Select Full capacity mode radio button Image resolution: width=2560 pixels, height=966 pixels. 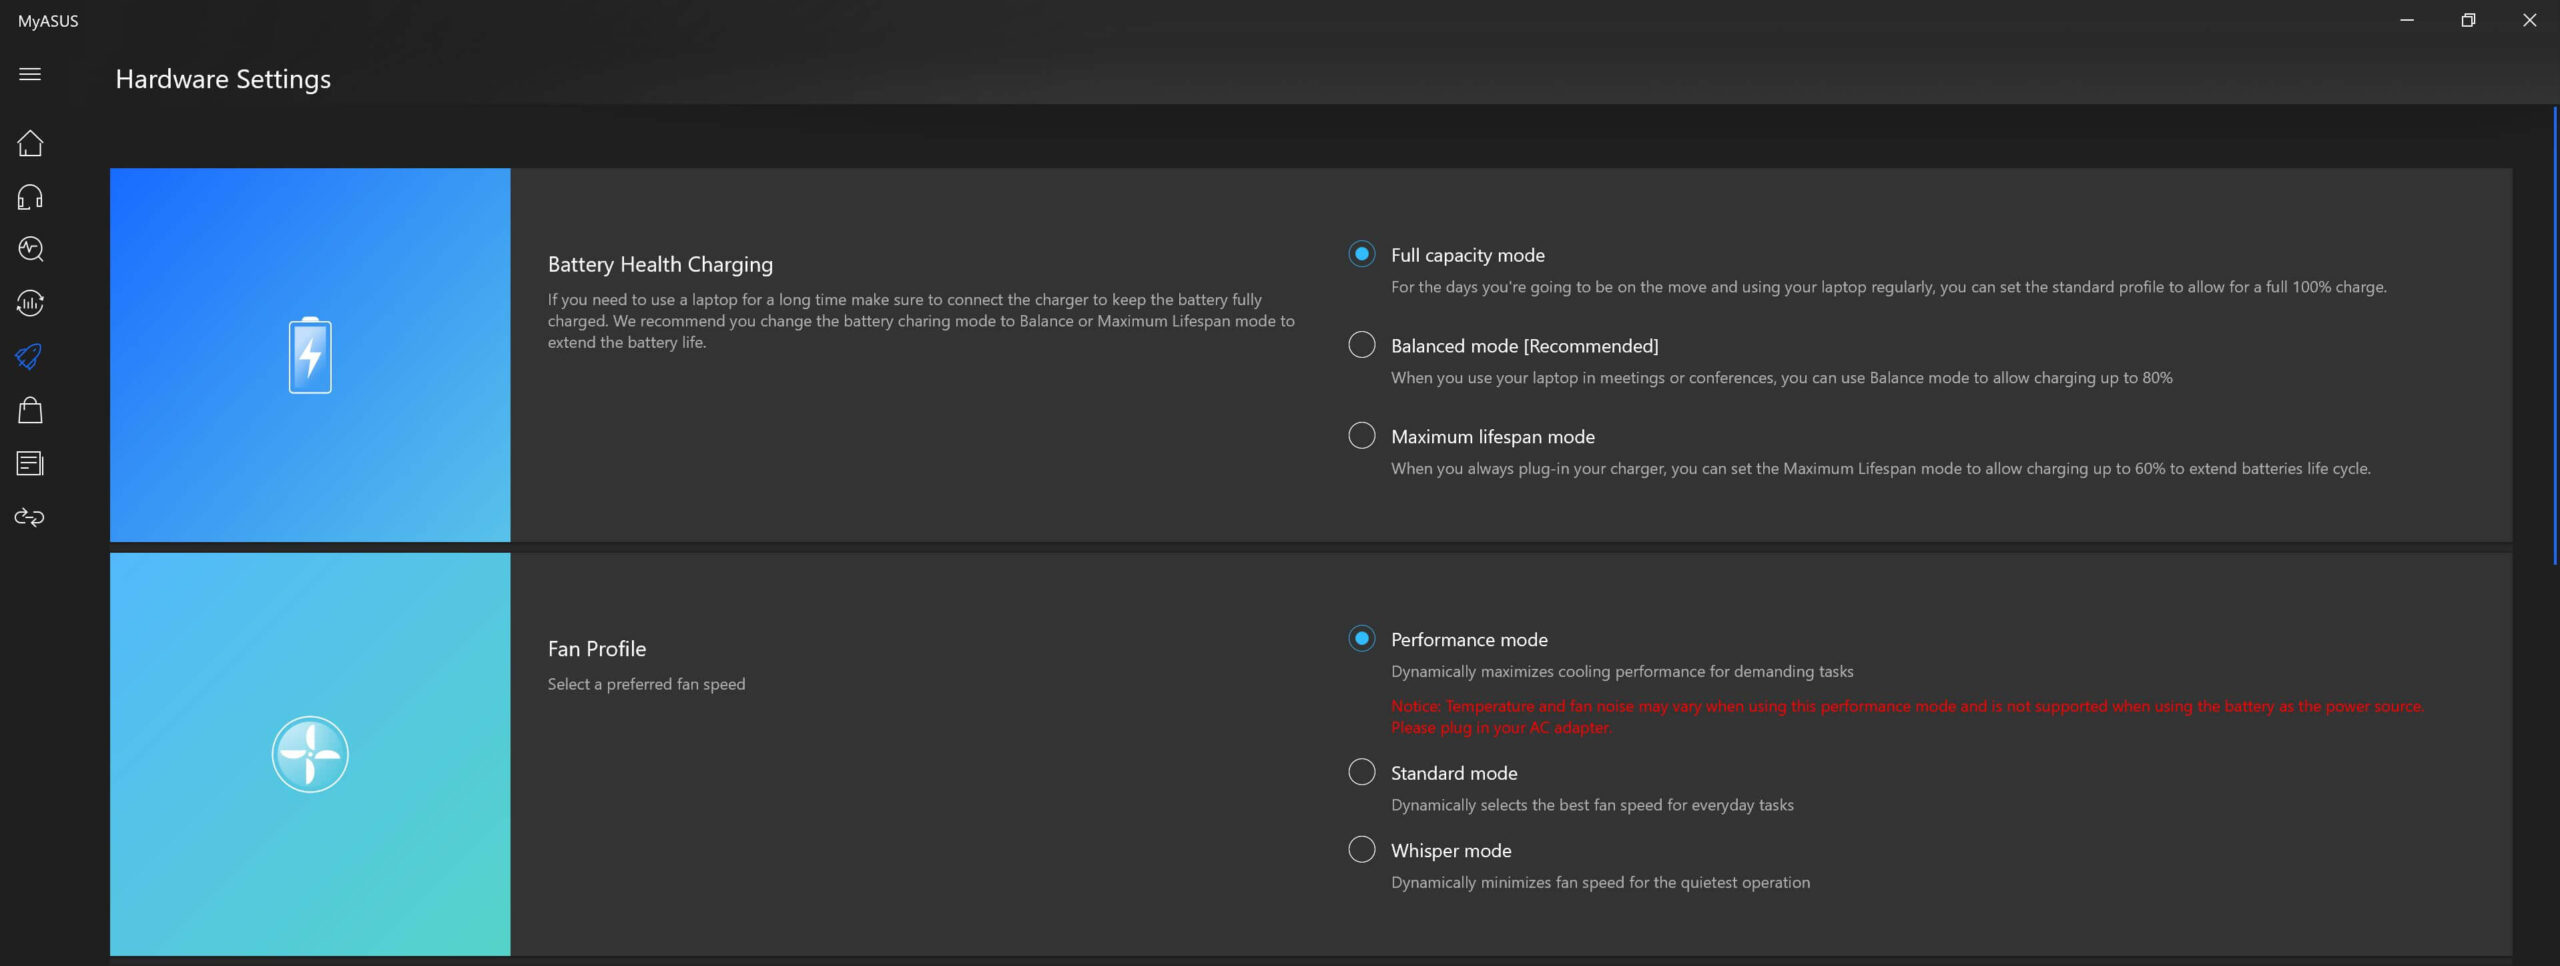pos(1361,254)
